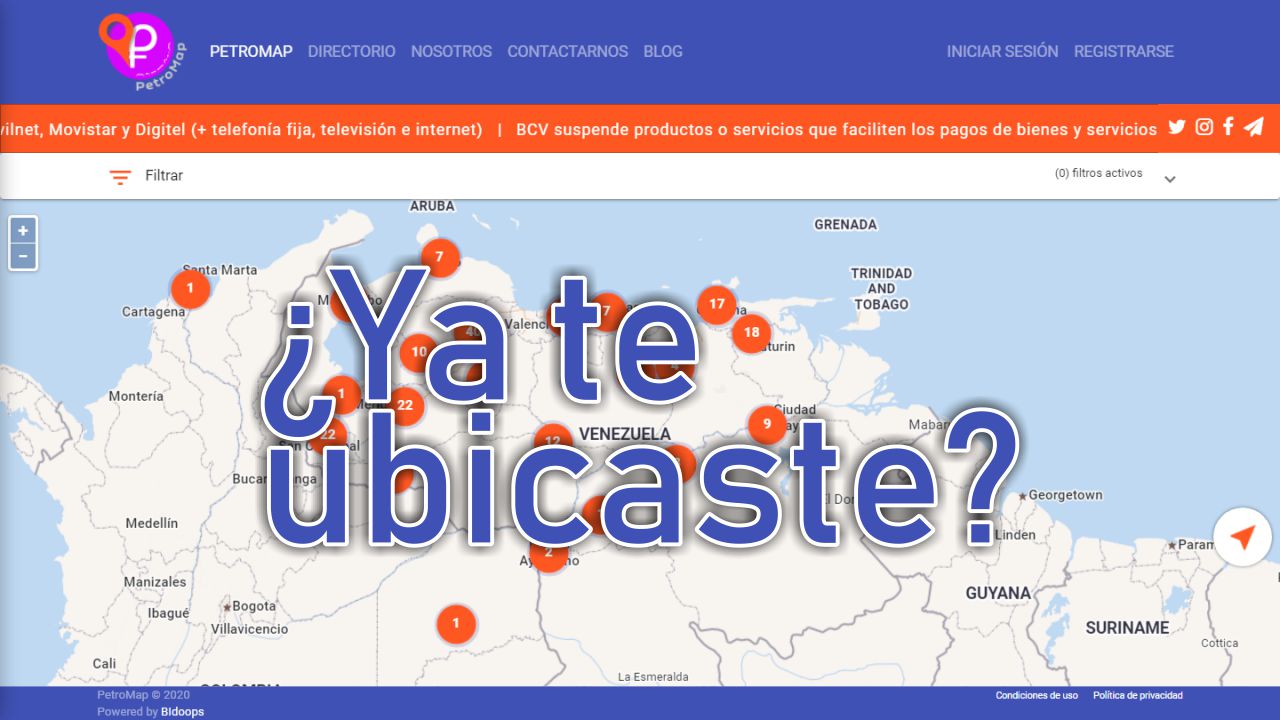Click the BCV suspende productos news headline
Screen dimensions: 1280x720
(x=836, y=129)
